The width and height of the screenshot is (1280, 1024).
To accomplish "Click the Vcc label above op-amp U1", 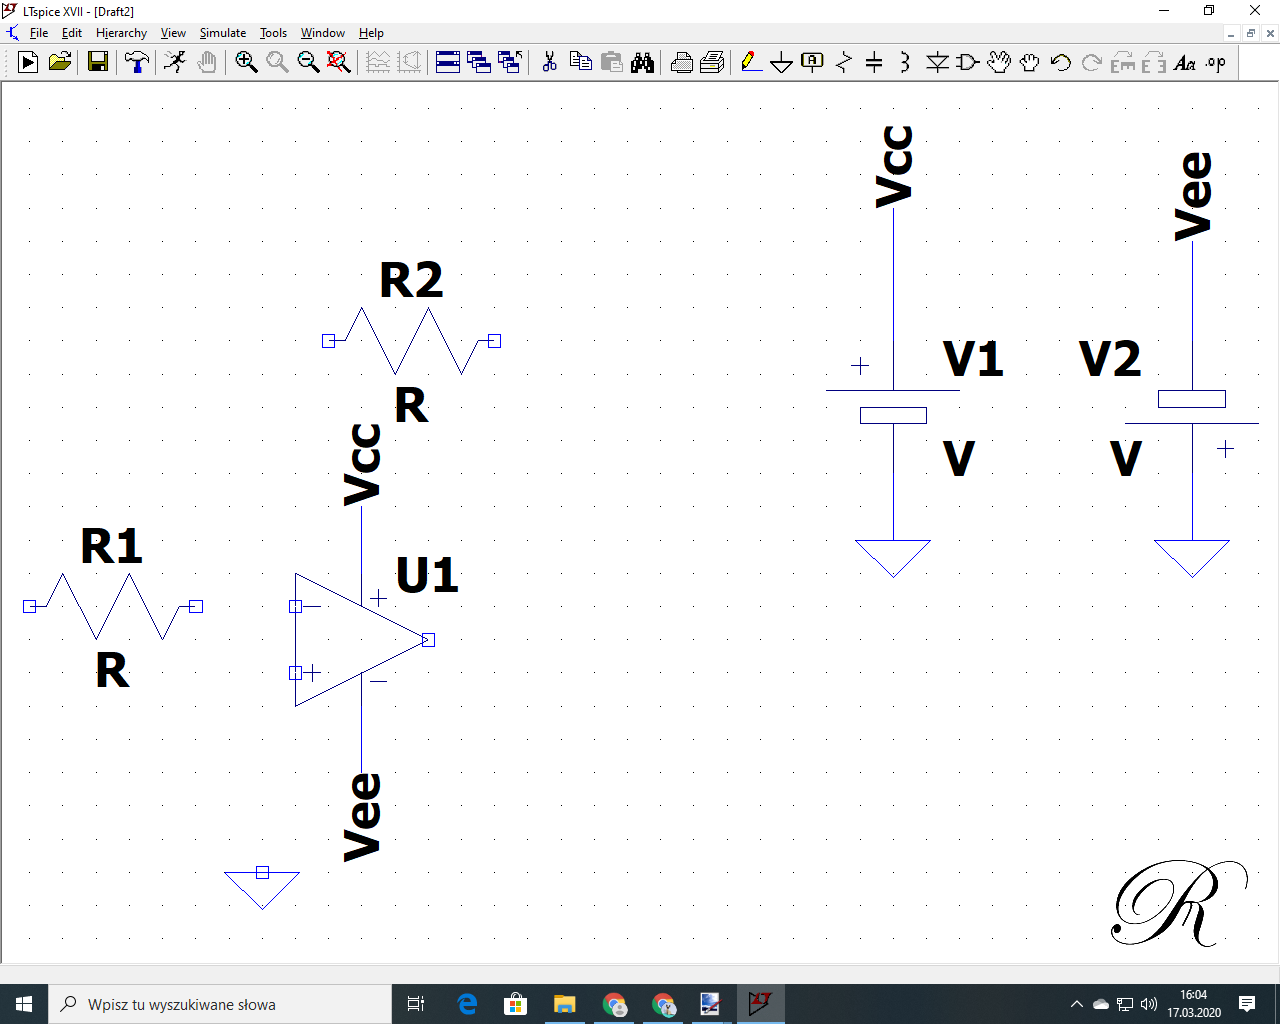I will click(362, 464).
